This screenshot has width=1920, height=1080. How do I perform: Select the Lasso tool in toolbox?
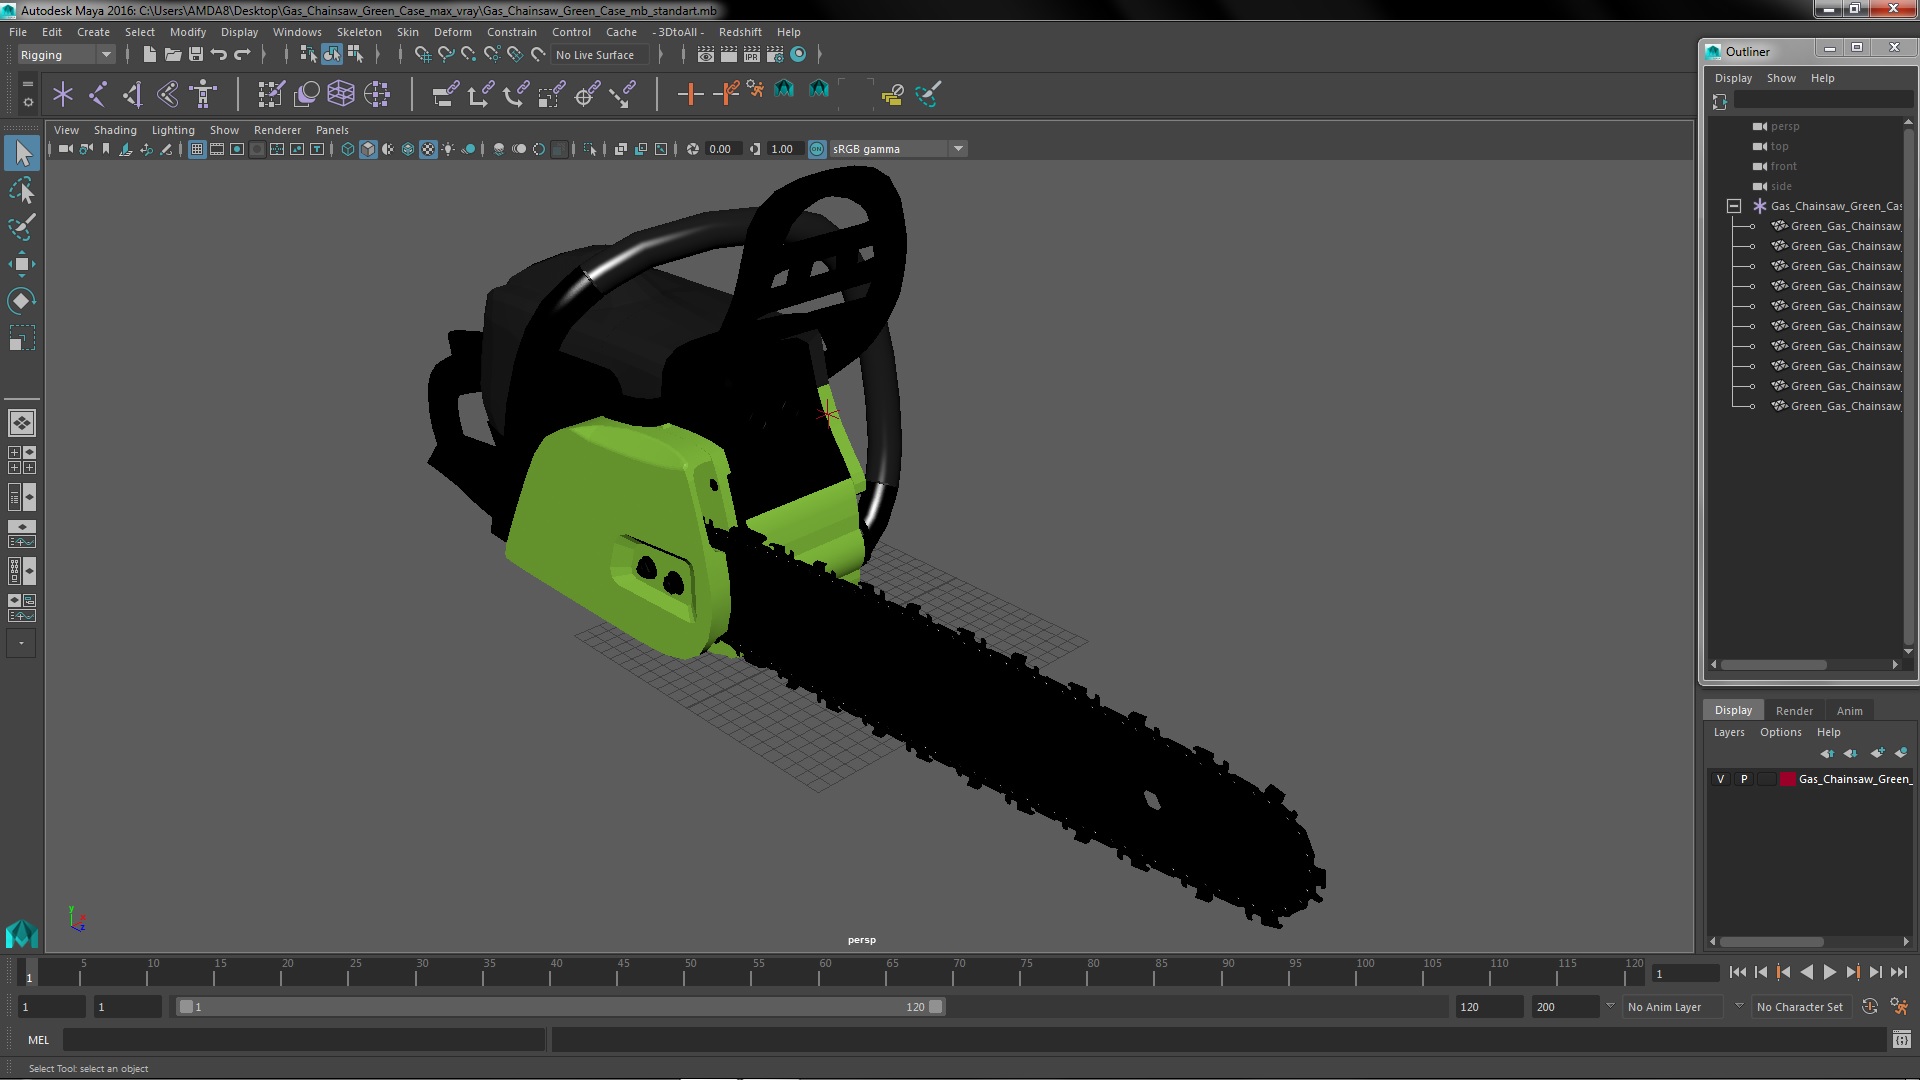pos(22,190)
